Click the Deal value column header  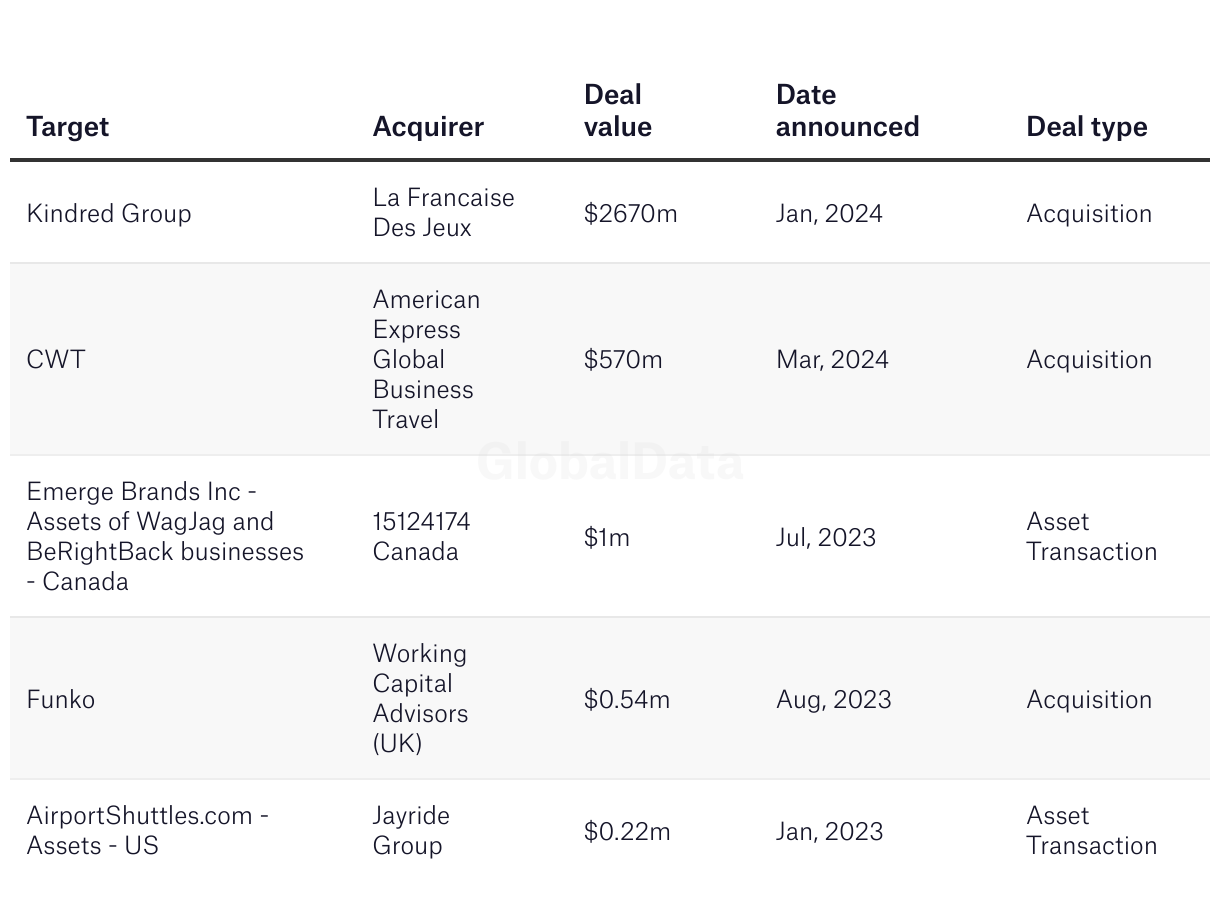618,111
